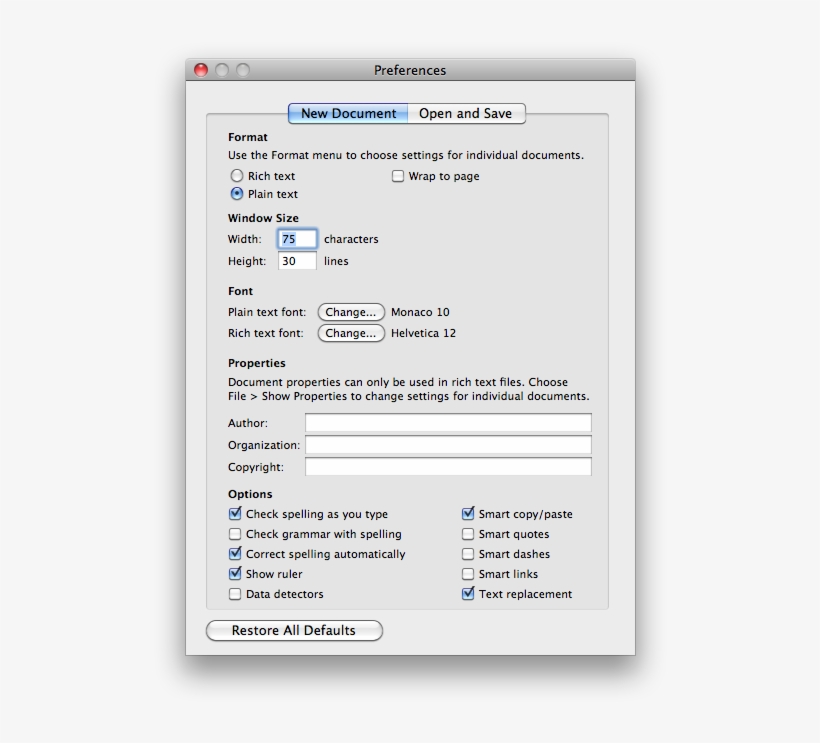Screen dimensions: 820x743
Task: Disable Correct spelling automatically
Action: (235, 553)
